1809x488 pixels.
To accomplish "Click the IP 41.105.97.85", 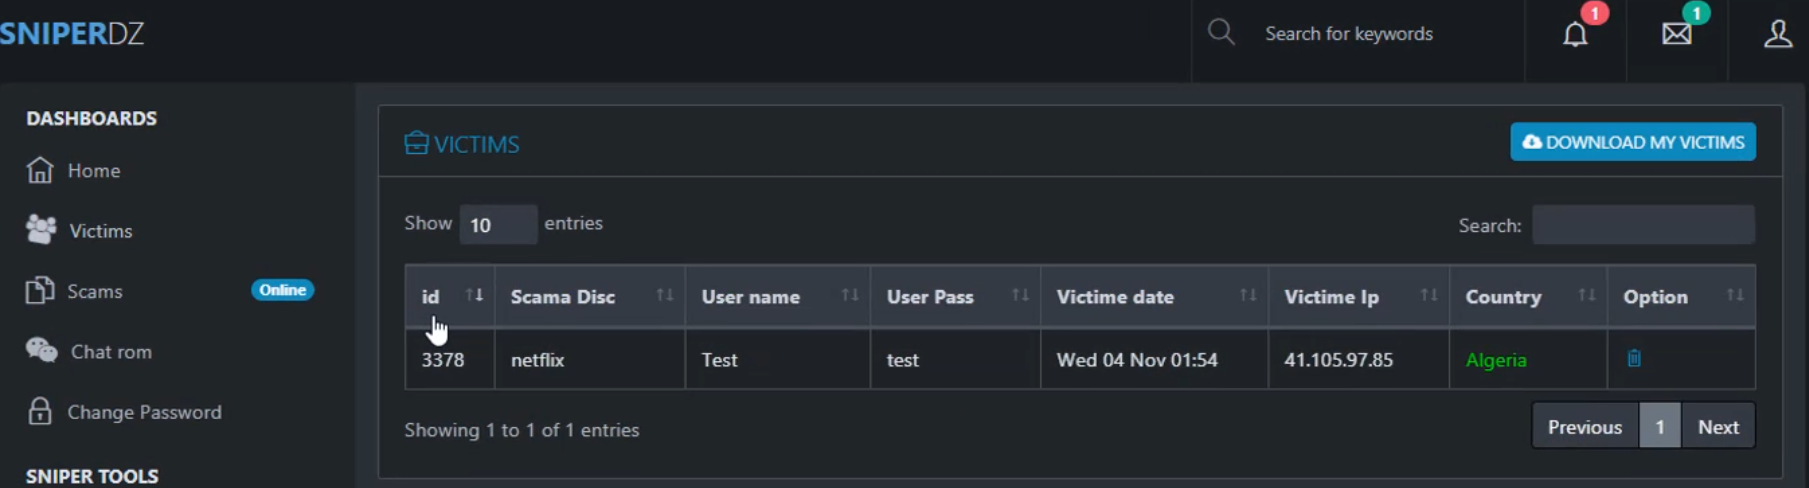I will coord(1338,360).
